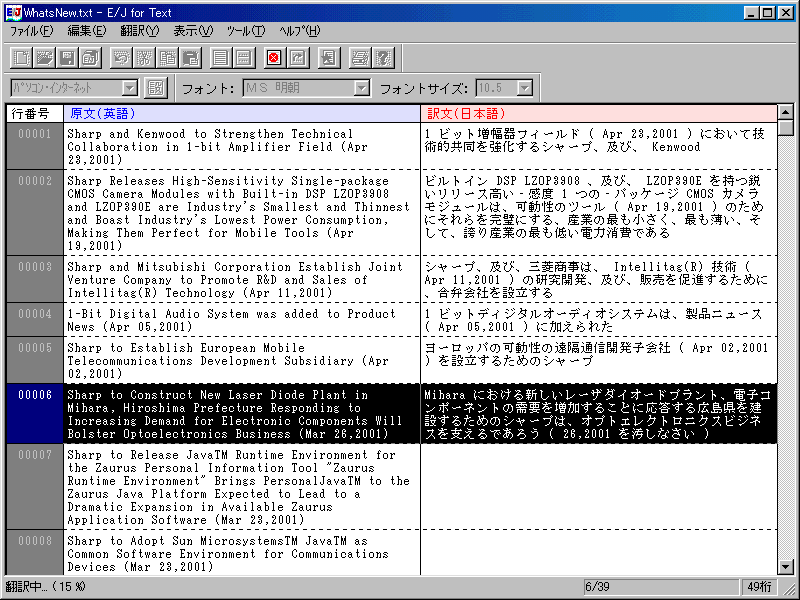The height and width of the screenshot is (600, 800).
Task: Open the ツール(T) menu
Action: click(246, 31)
